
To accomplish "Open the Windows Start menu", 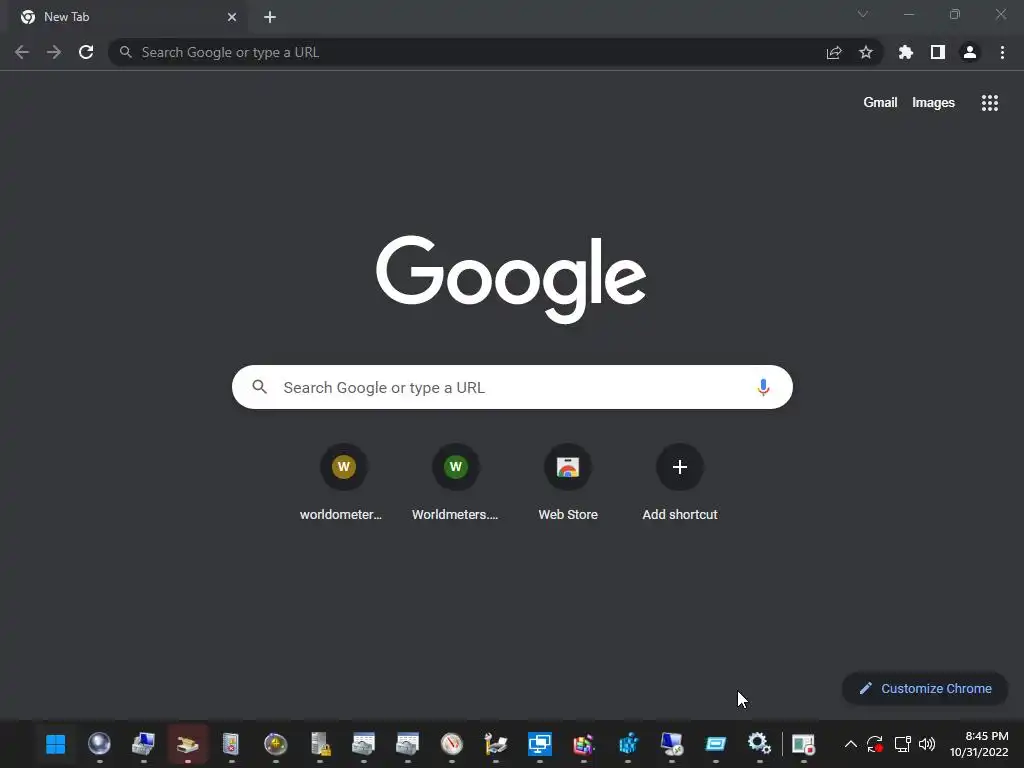I will (56, 744).
